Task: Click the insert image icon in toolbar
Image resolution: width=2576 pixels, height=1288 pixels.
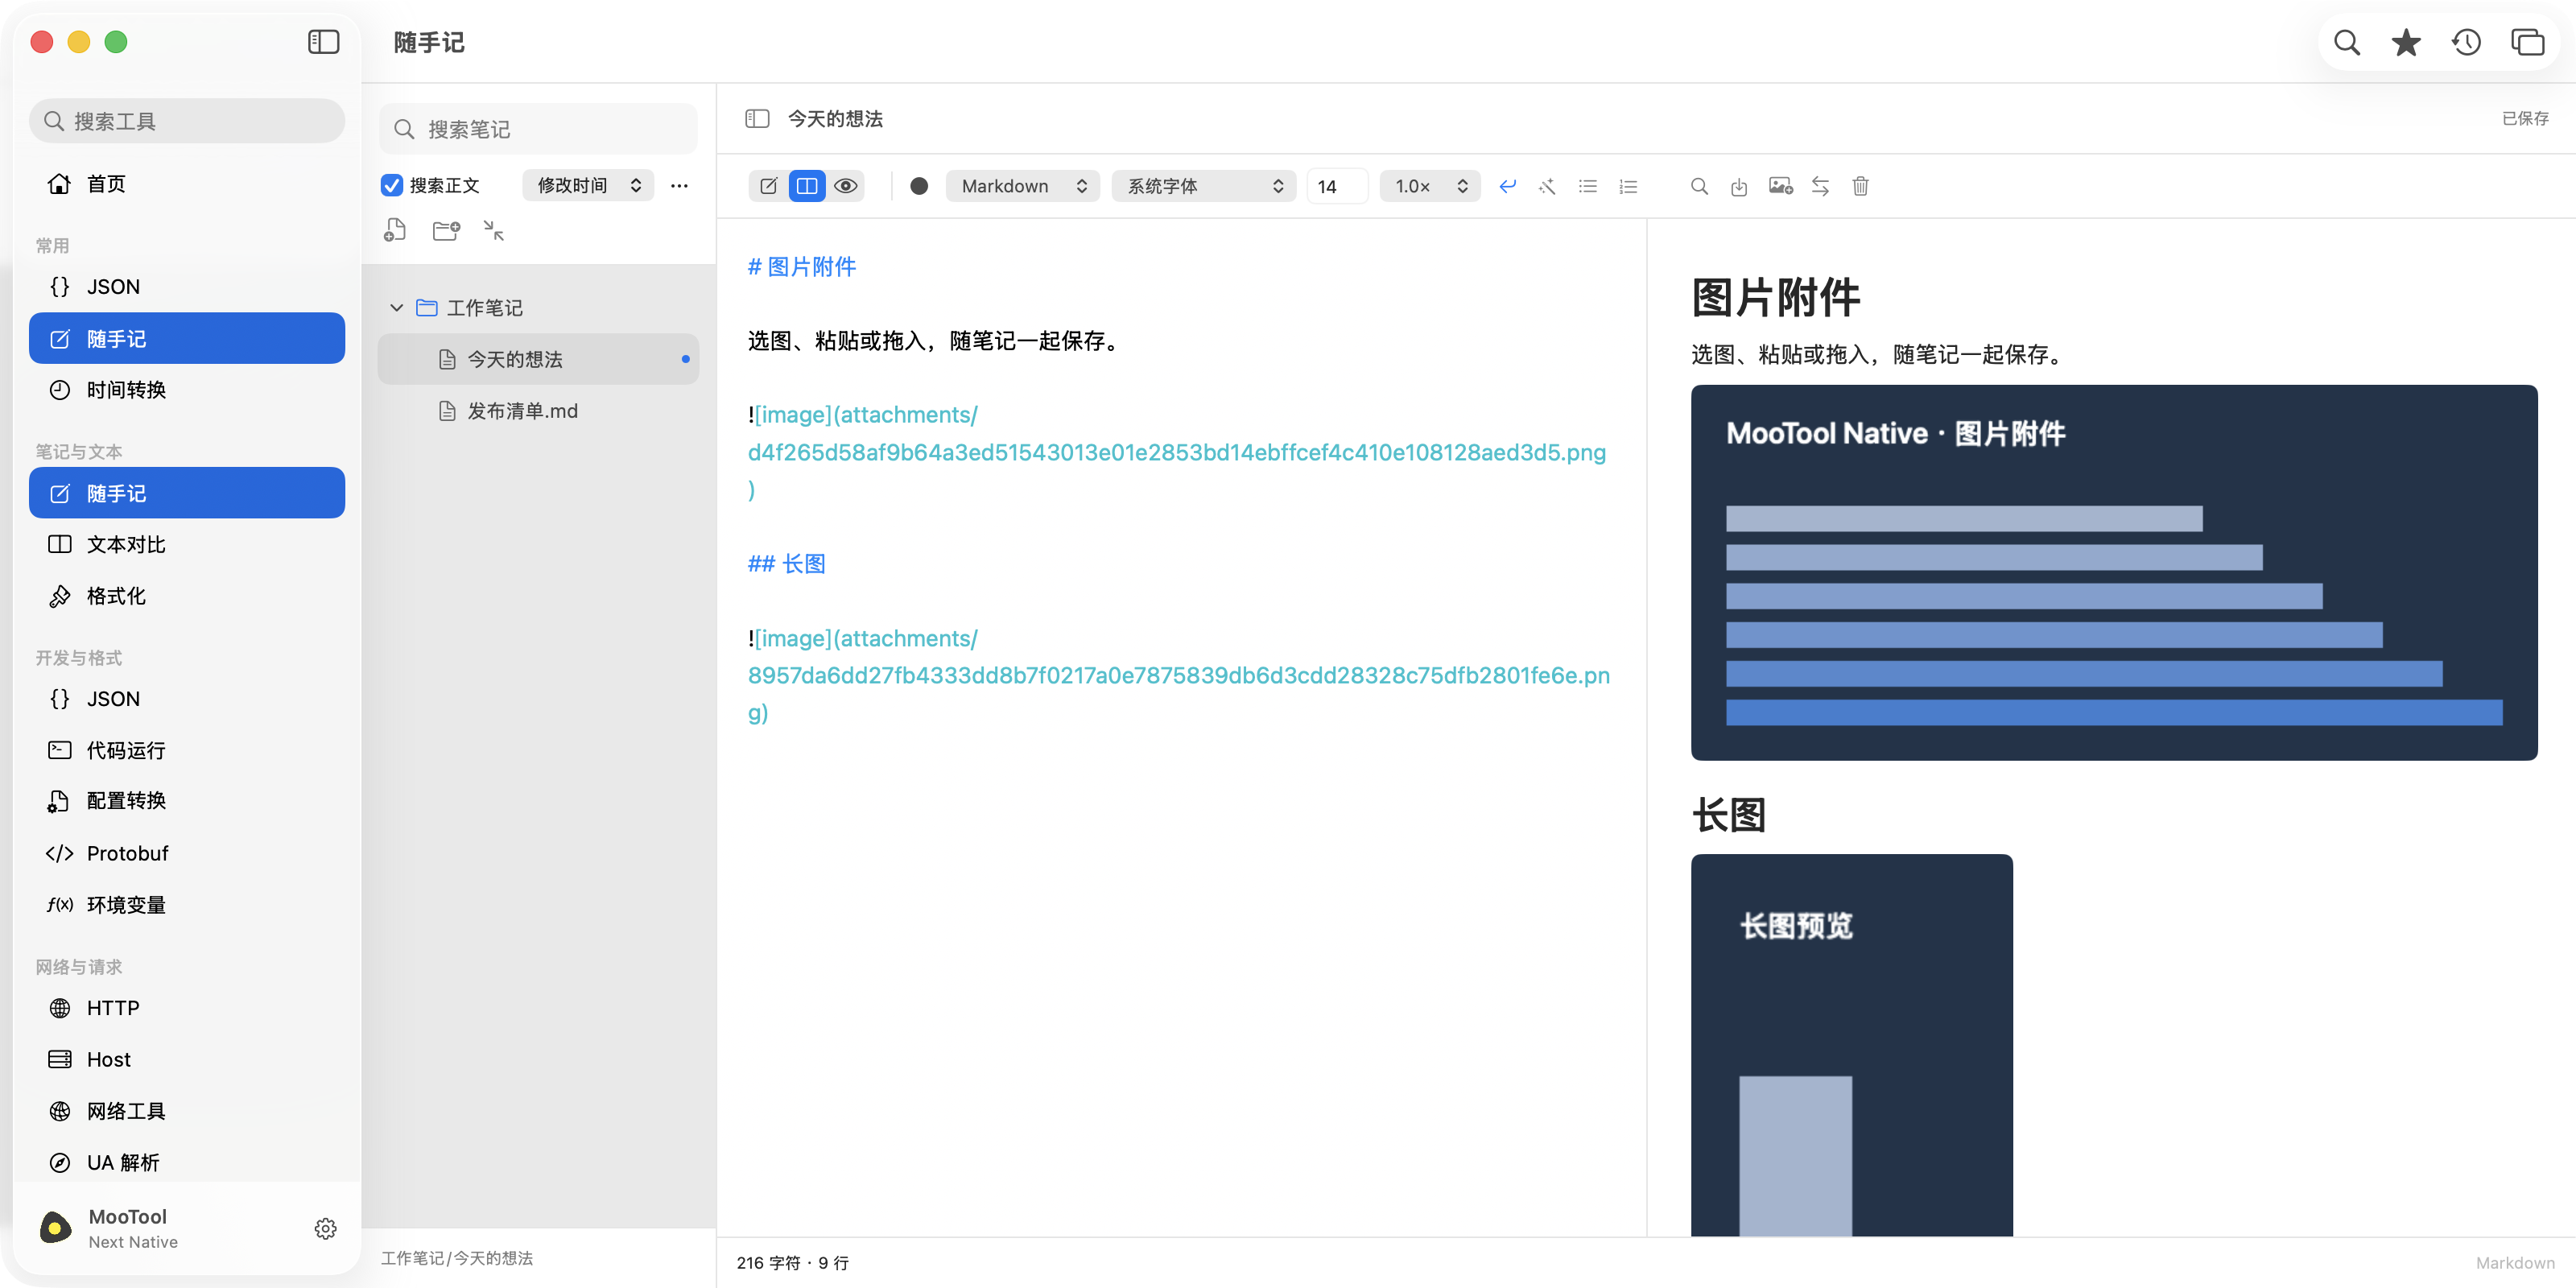Action: point(1780,186)
